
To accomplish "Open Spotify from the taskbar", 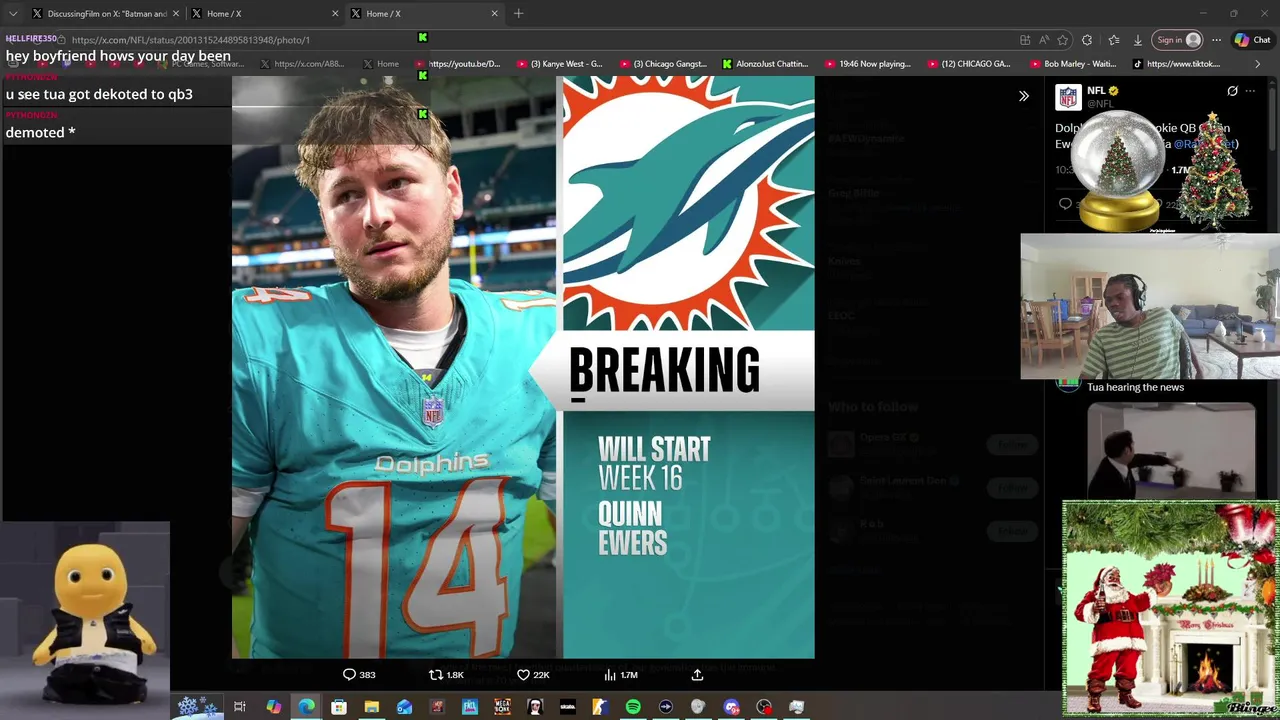I will pos(633,707).
